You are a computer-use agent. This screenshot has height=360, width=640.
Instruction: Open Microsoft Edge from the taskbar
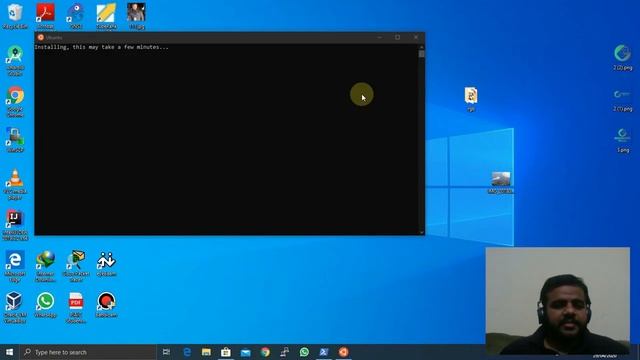click(x=187, y=352)
